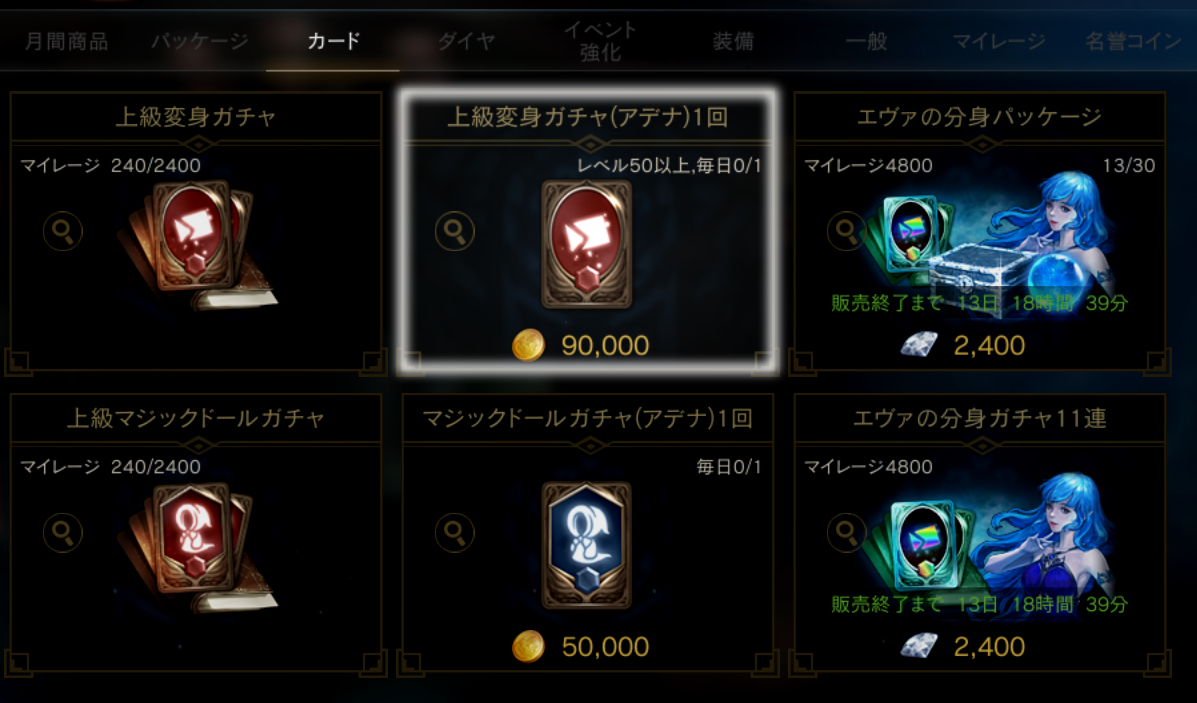Open the 装備 tab
The width and height of the screenshot is (1197, 703).
click(x=733, y=41)
